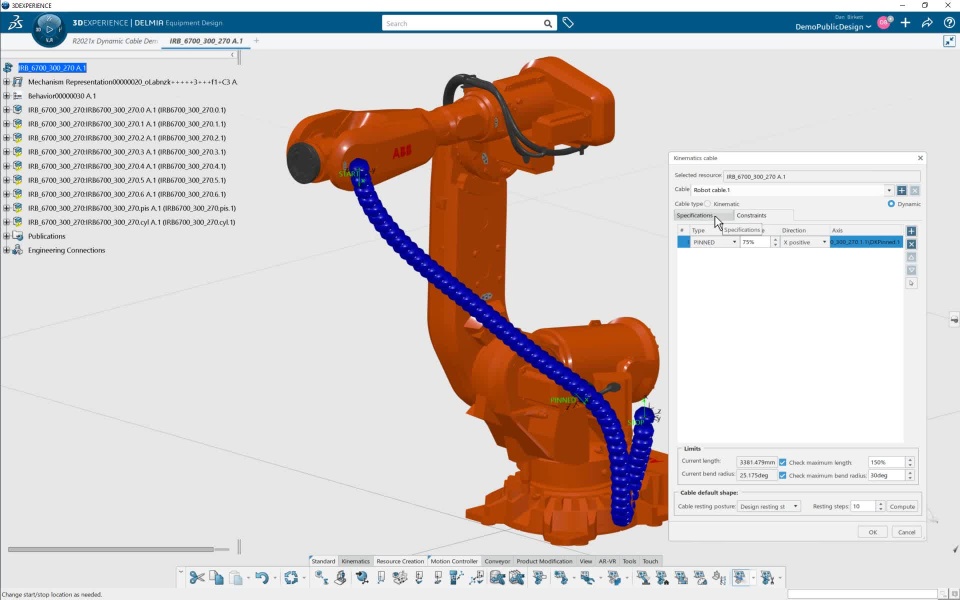Open the PINNED type dropdown
960x600 pixels.
[734, 242]
